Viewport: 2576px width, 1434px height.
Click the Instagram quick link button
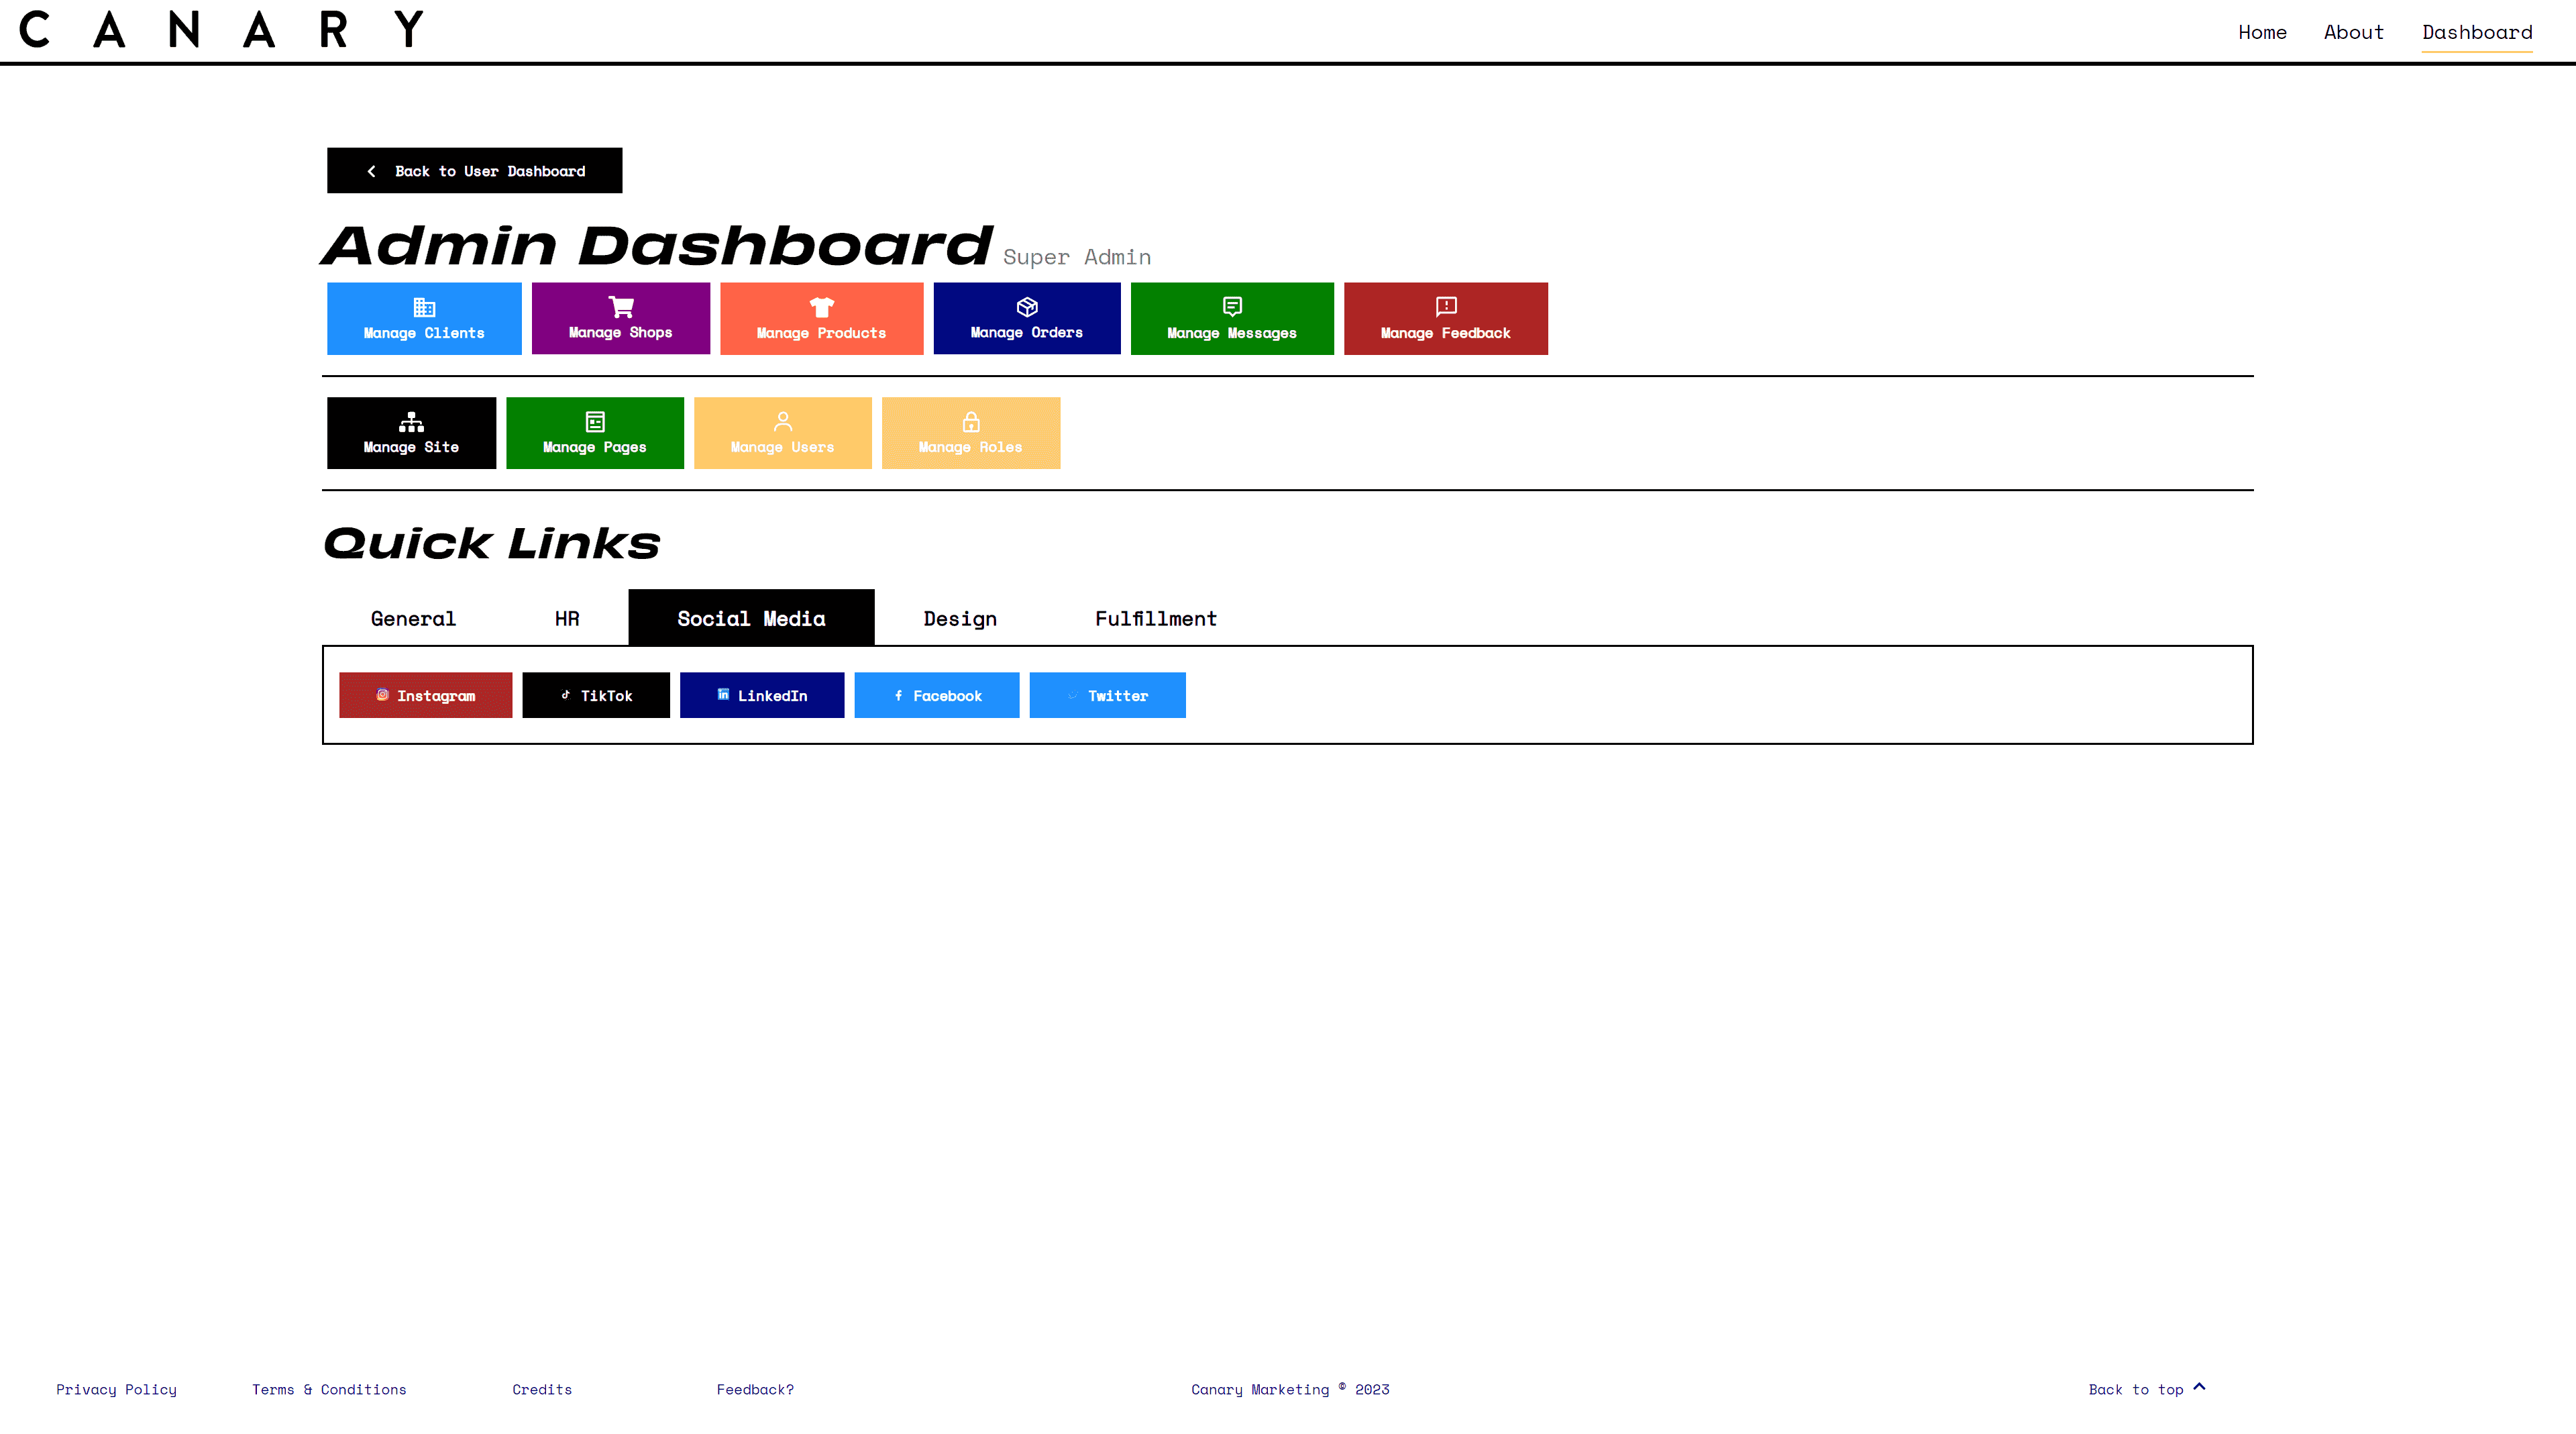424,694
